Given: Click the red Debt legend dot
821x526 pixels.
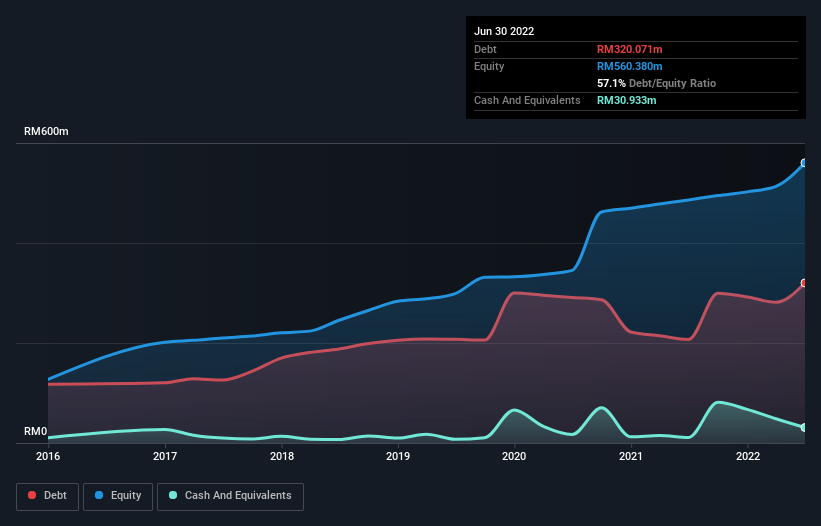Looking at the screenshot, I should 32,495.
